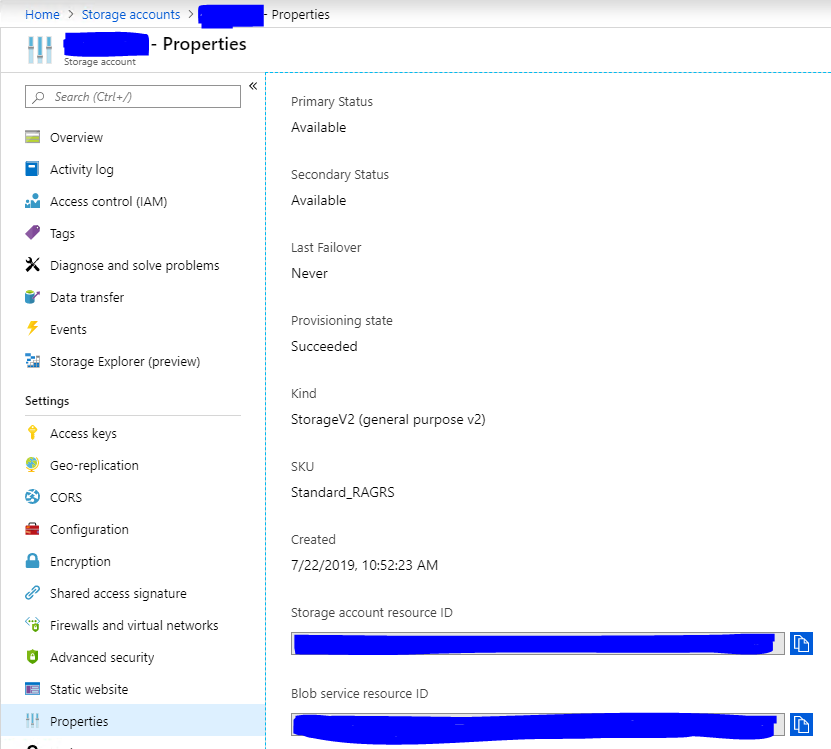Click the Access control (IAM) people icon
The height and width of the screenshot is (749, 831).
click(x=32, y=201)
